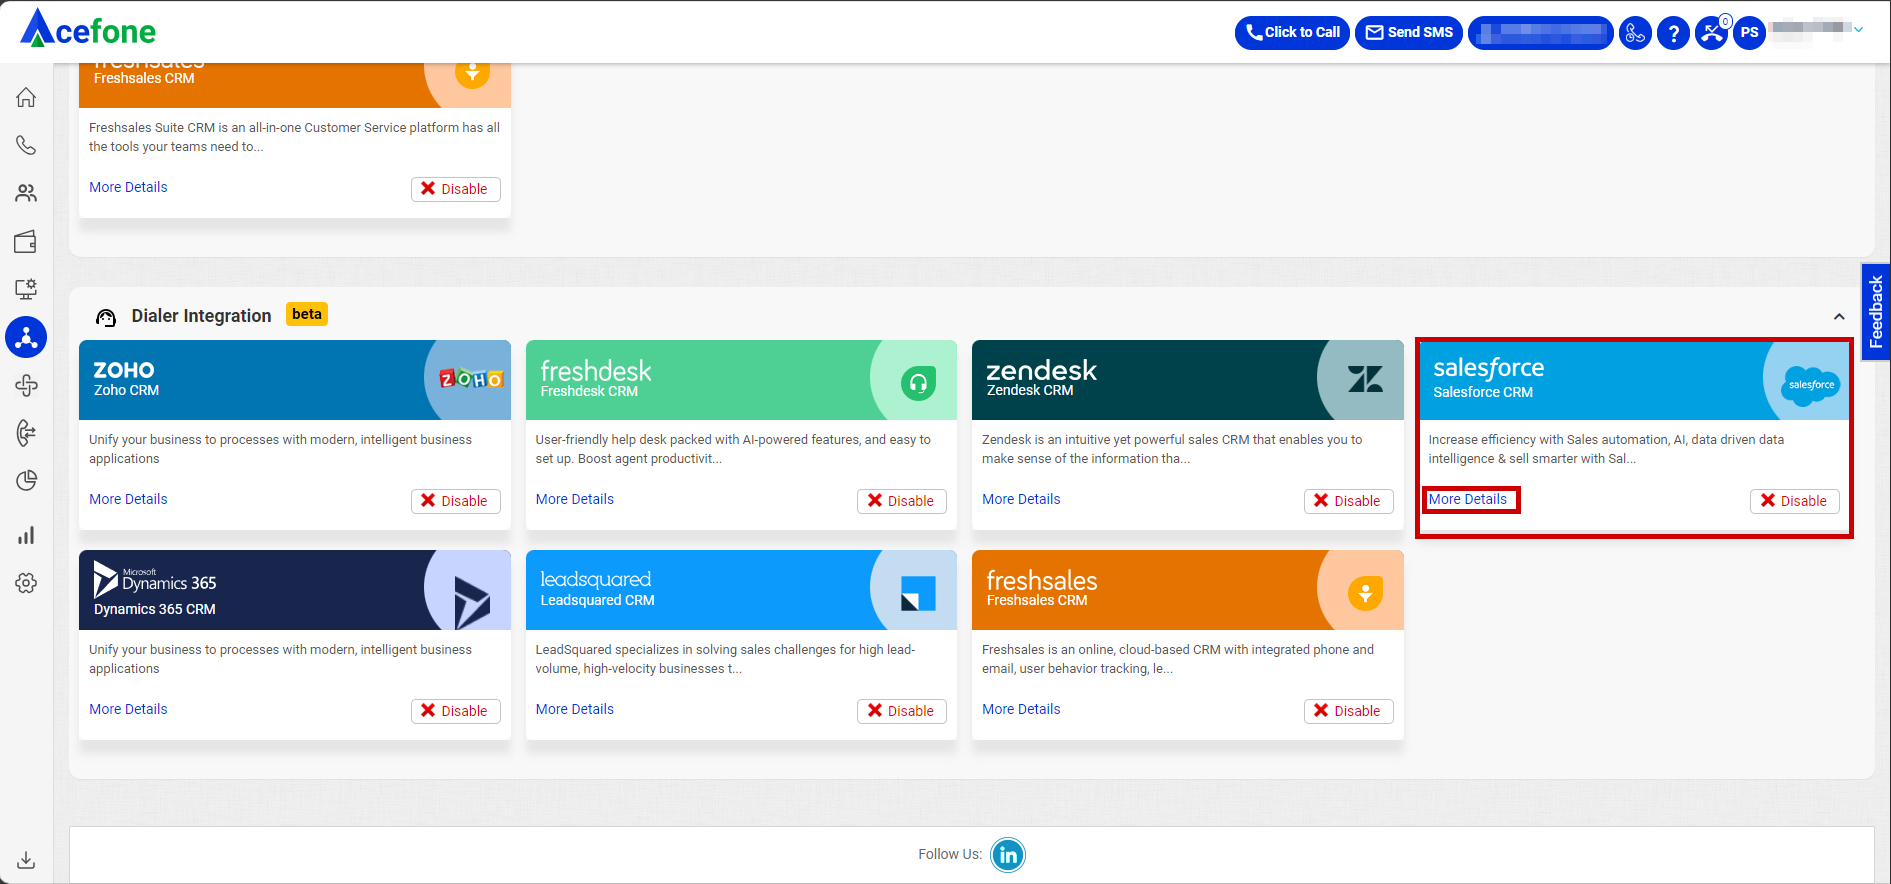Screen dimensions: 1891x884
Task: Expand the profile dropdown arrow
Action: 1859,30
